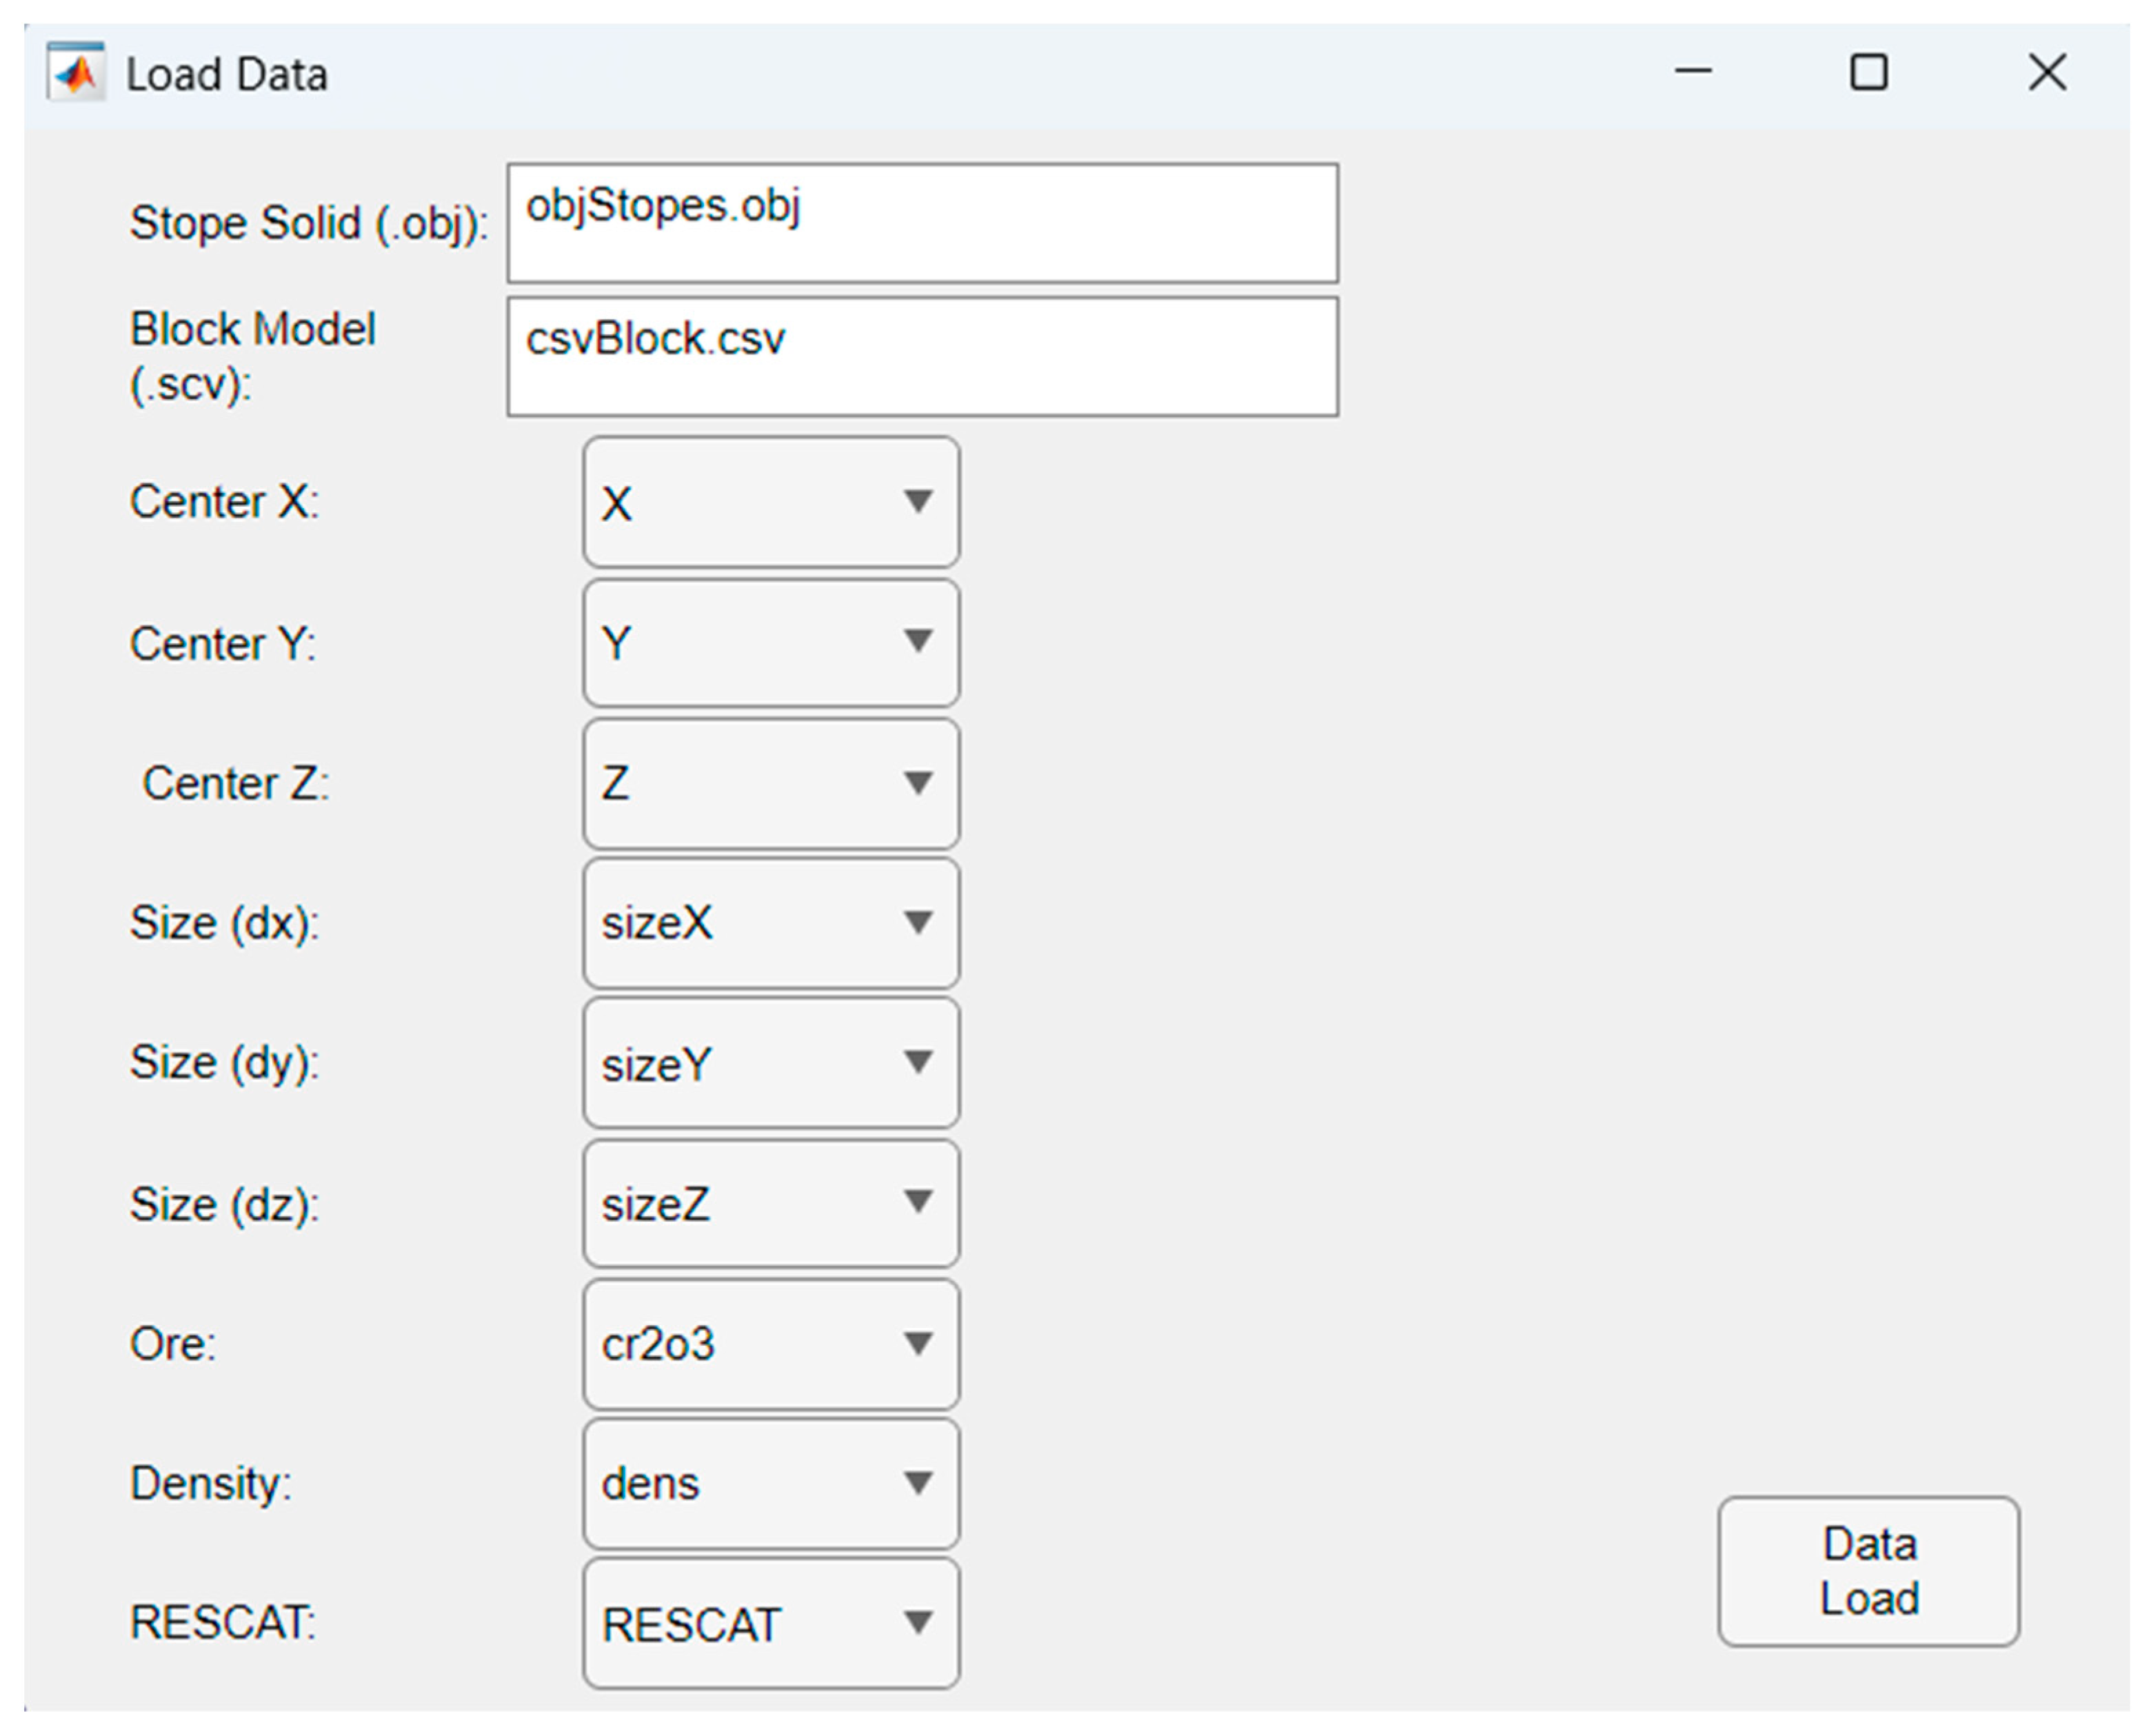Expand the Size (dx) sizeX dropdown
The image size is (2151, 1736).
point(771,923)
